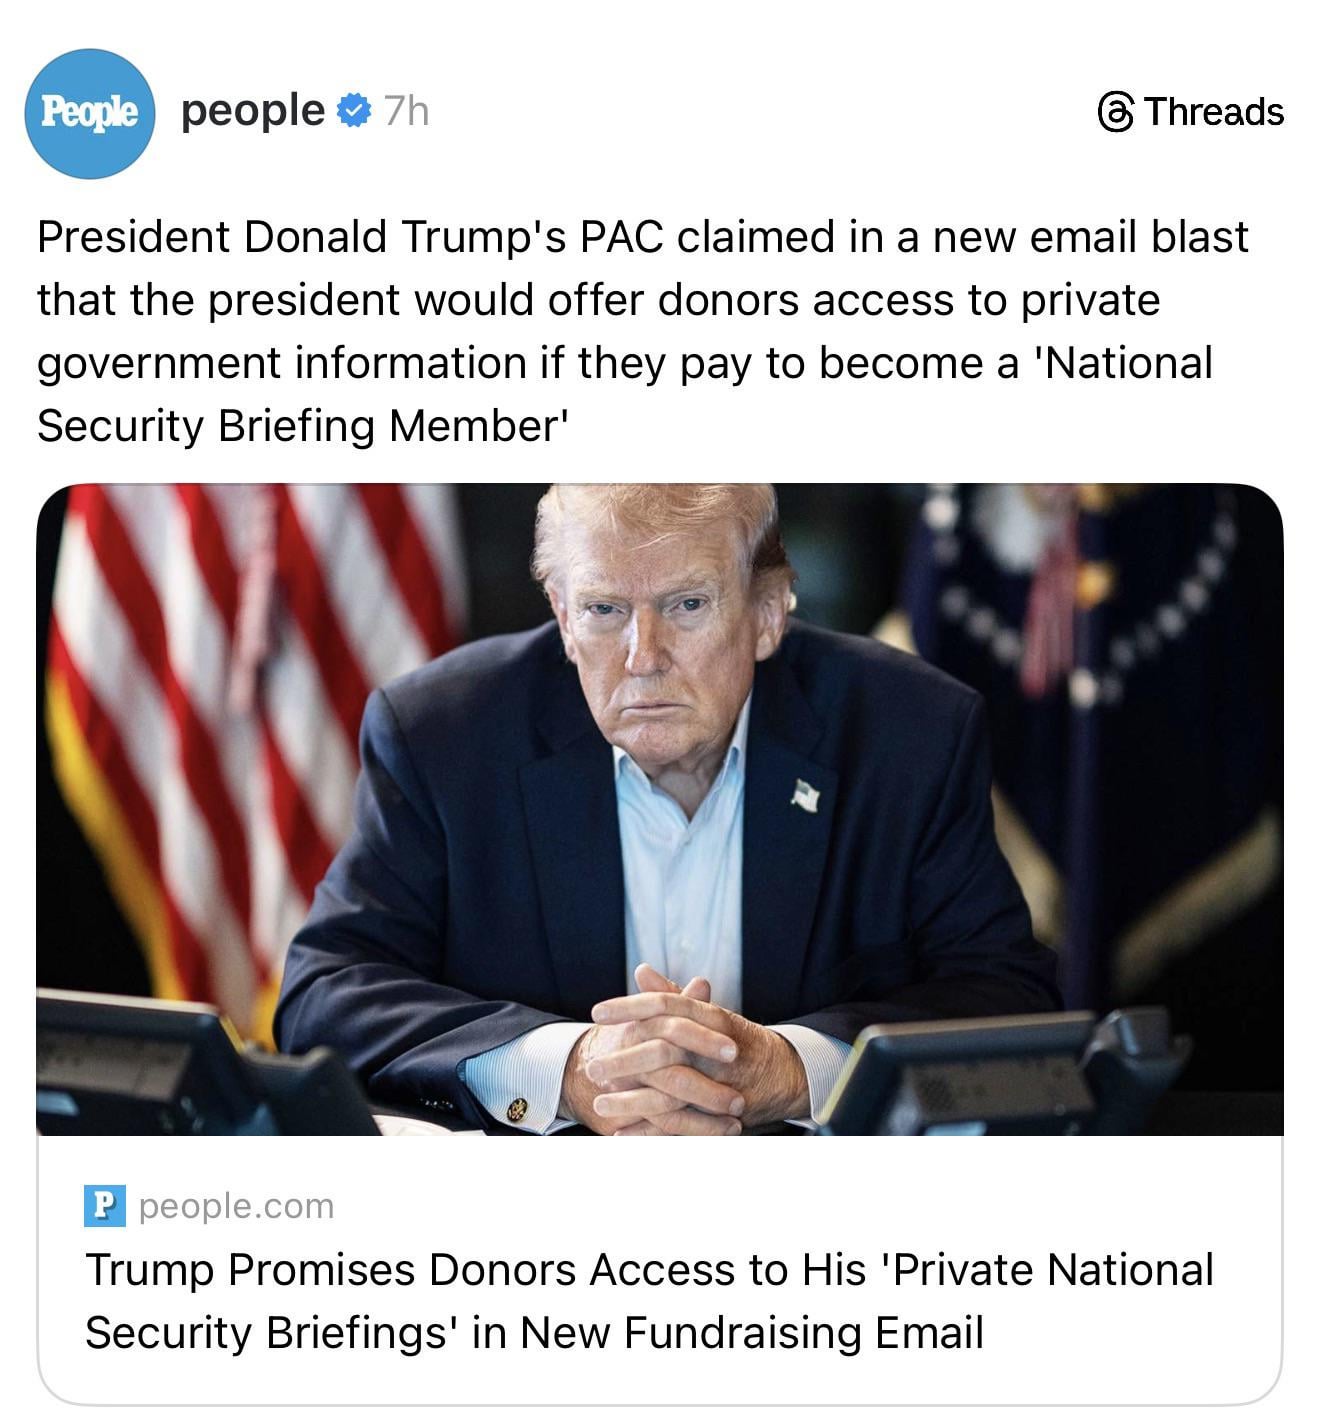The width and height of the screenshot is (1320, 1423).
Task: Open the 'Trump Promises Donors Access' headline
Action: pos(649,1301)
